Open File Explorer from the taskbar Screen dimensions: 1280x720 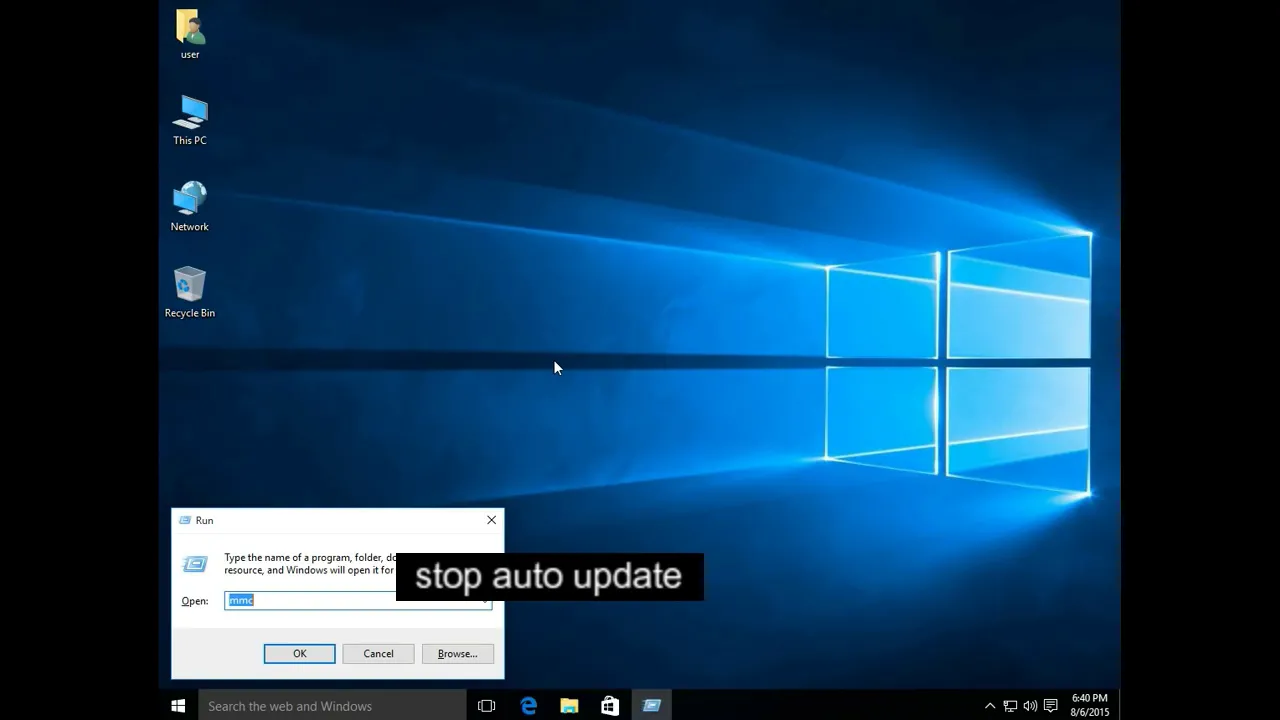(x=569, y=706)
